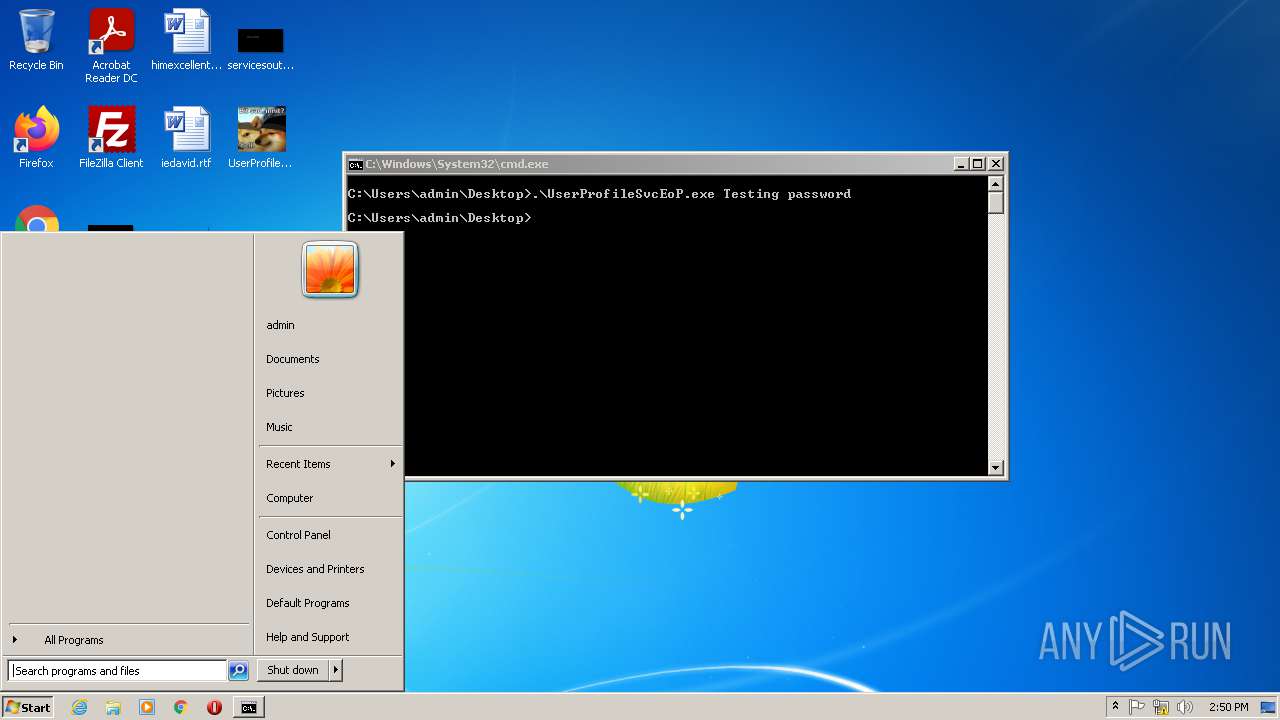Open Opera from the taskbar

click(214, 707)
